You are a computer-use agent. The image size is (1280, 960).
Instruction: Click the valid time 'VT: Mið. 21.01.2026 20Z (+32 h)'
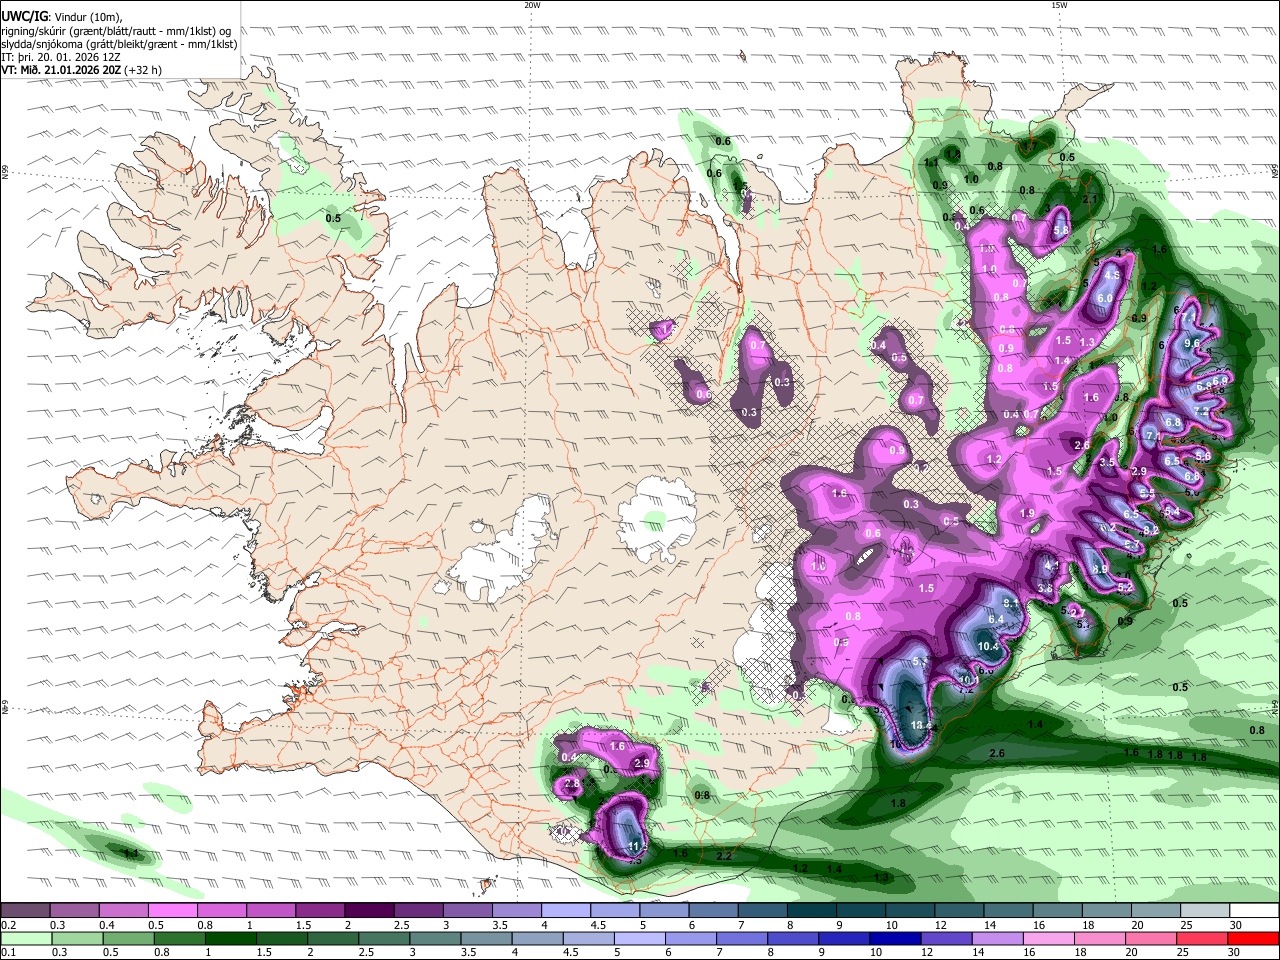pyautogui.click(x=81, y=70)
